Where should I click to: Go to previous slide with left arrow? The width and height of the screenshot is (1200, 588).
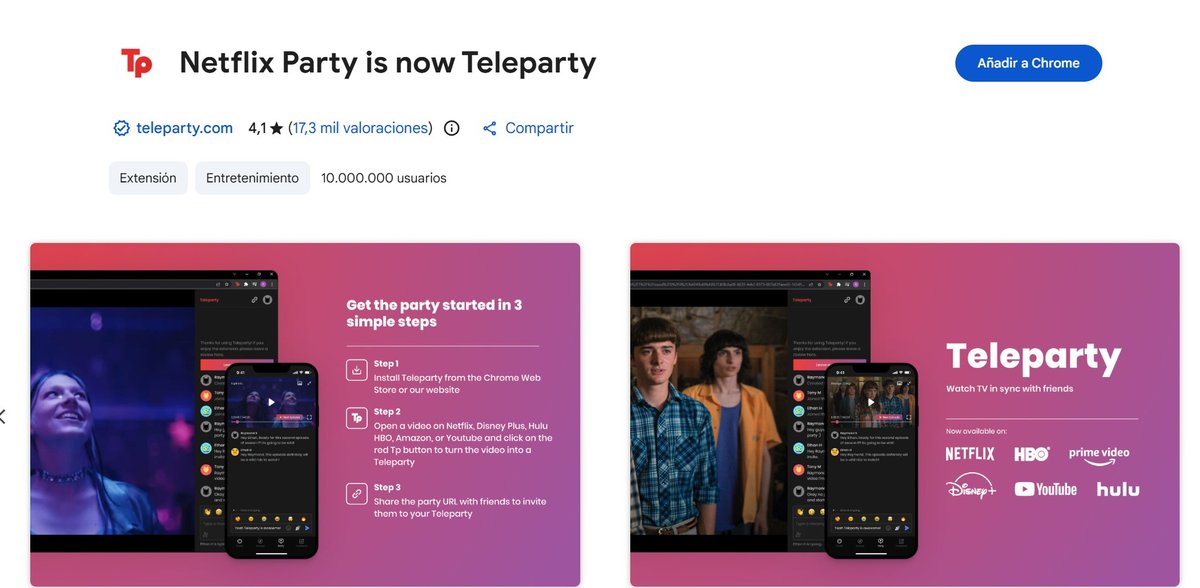tap(3, 416)
